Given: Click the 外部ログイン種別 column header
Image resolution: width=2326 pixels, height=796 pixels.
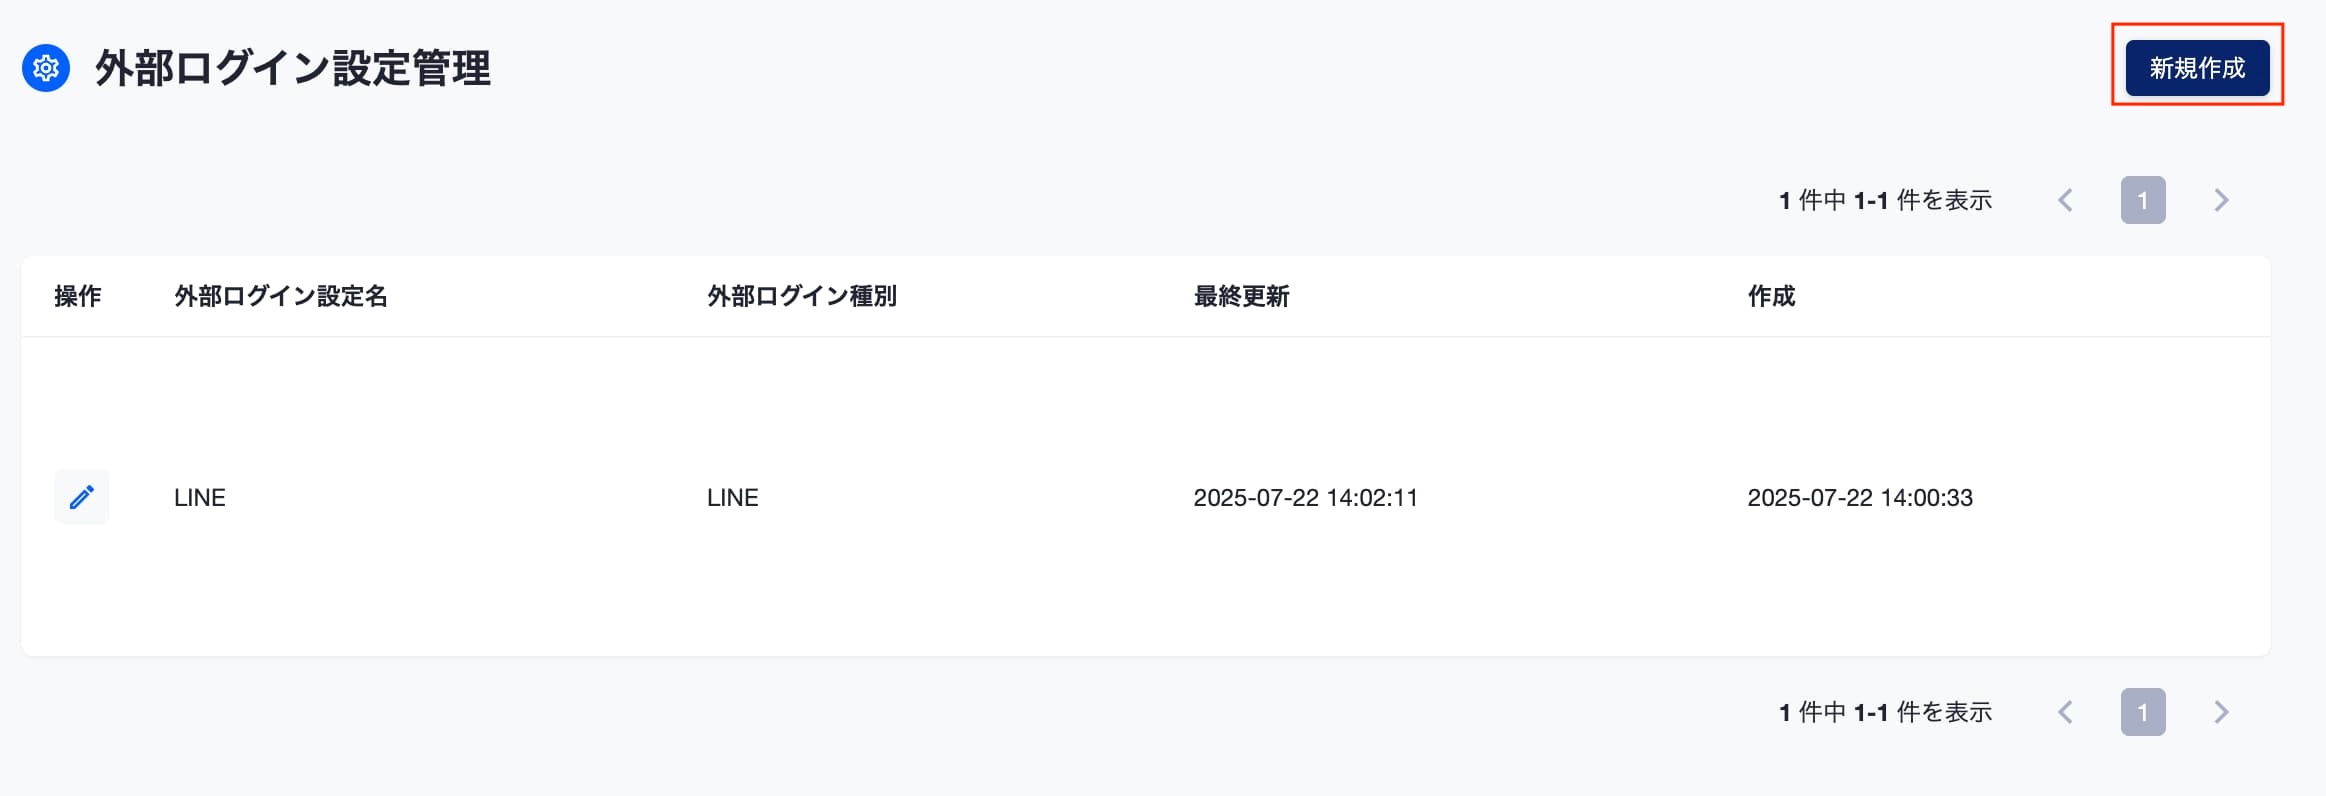Looking at the screenshot, I should tap(802, 296).
